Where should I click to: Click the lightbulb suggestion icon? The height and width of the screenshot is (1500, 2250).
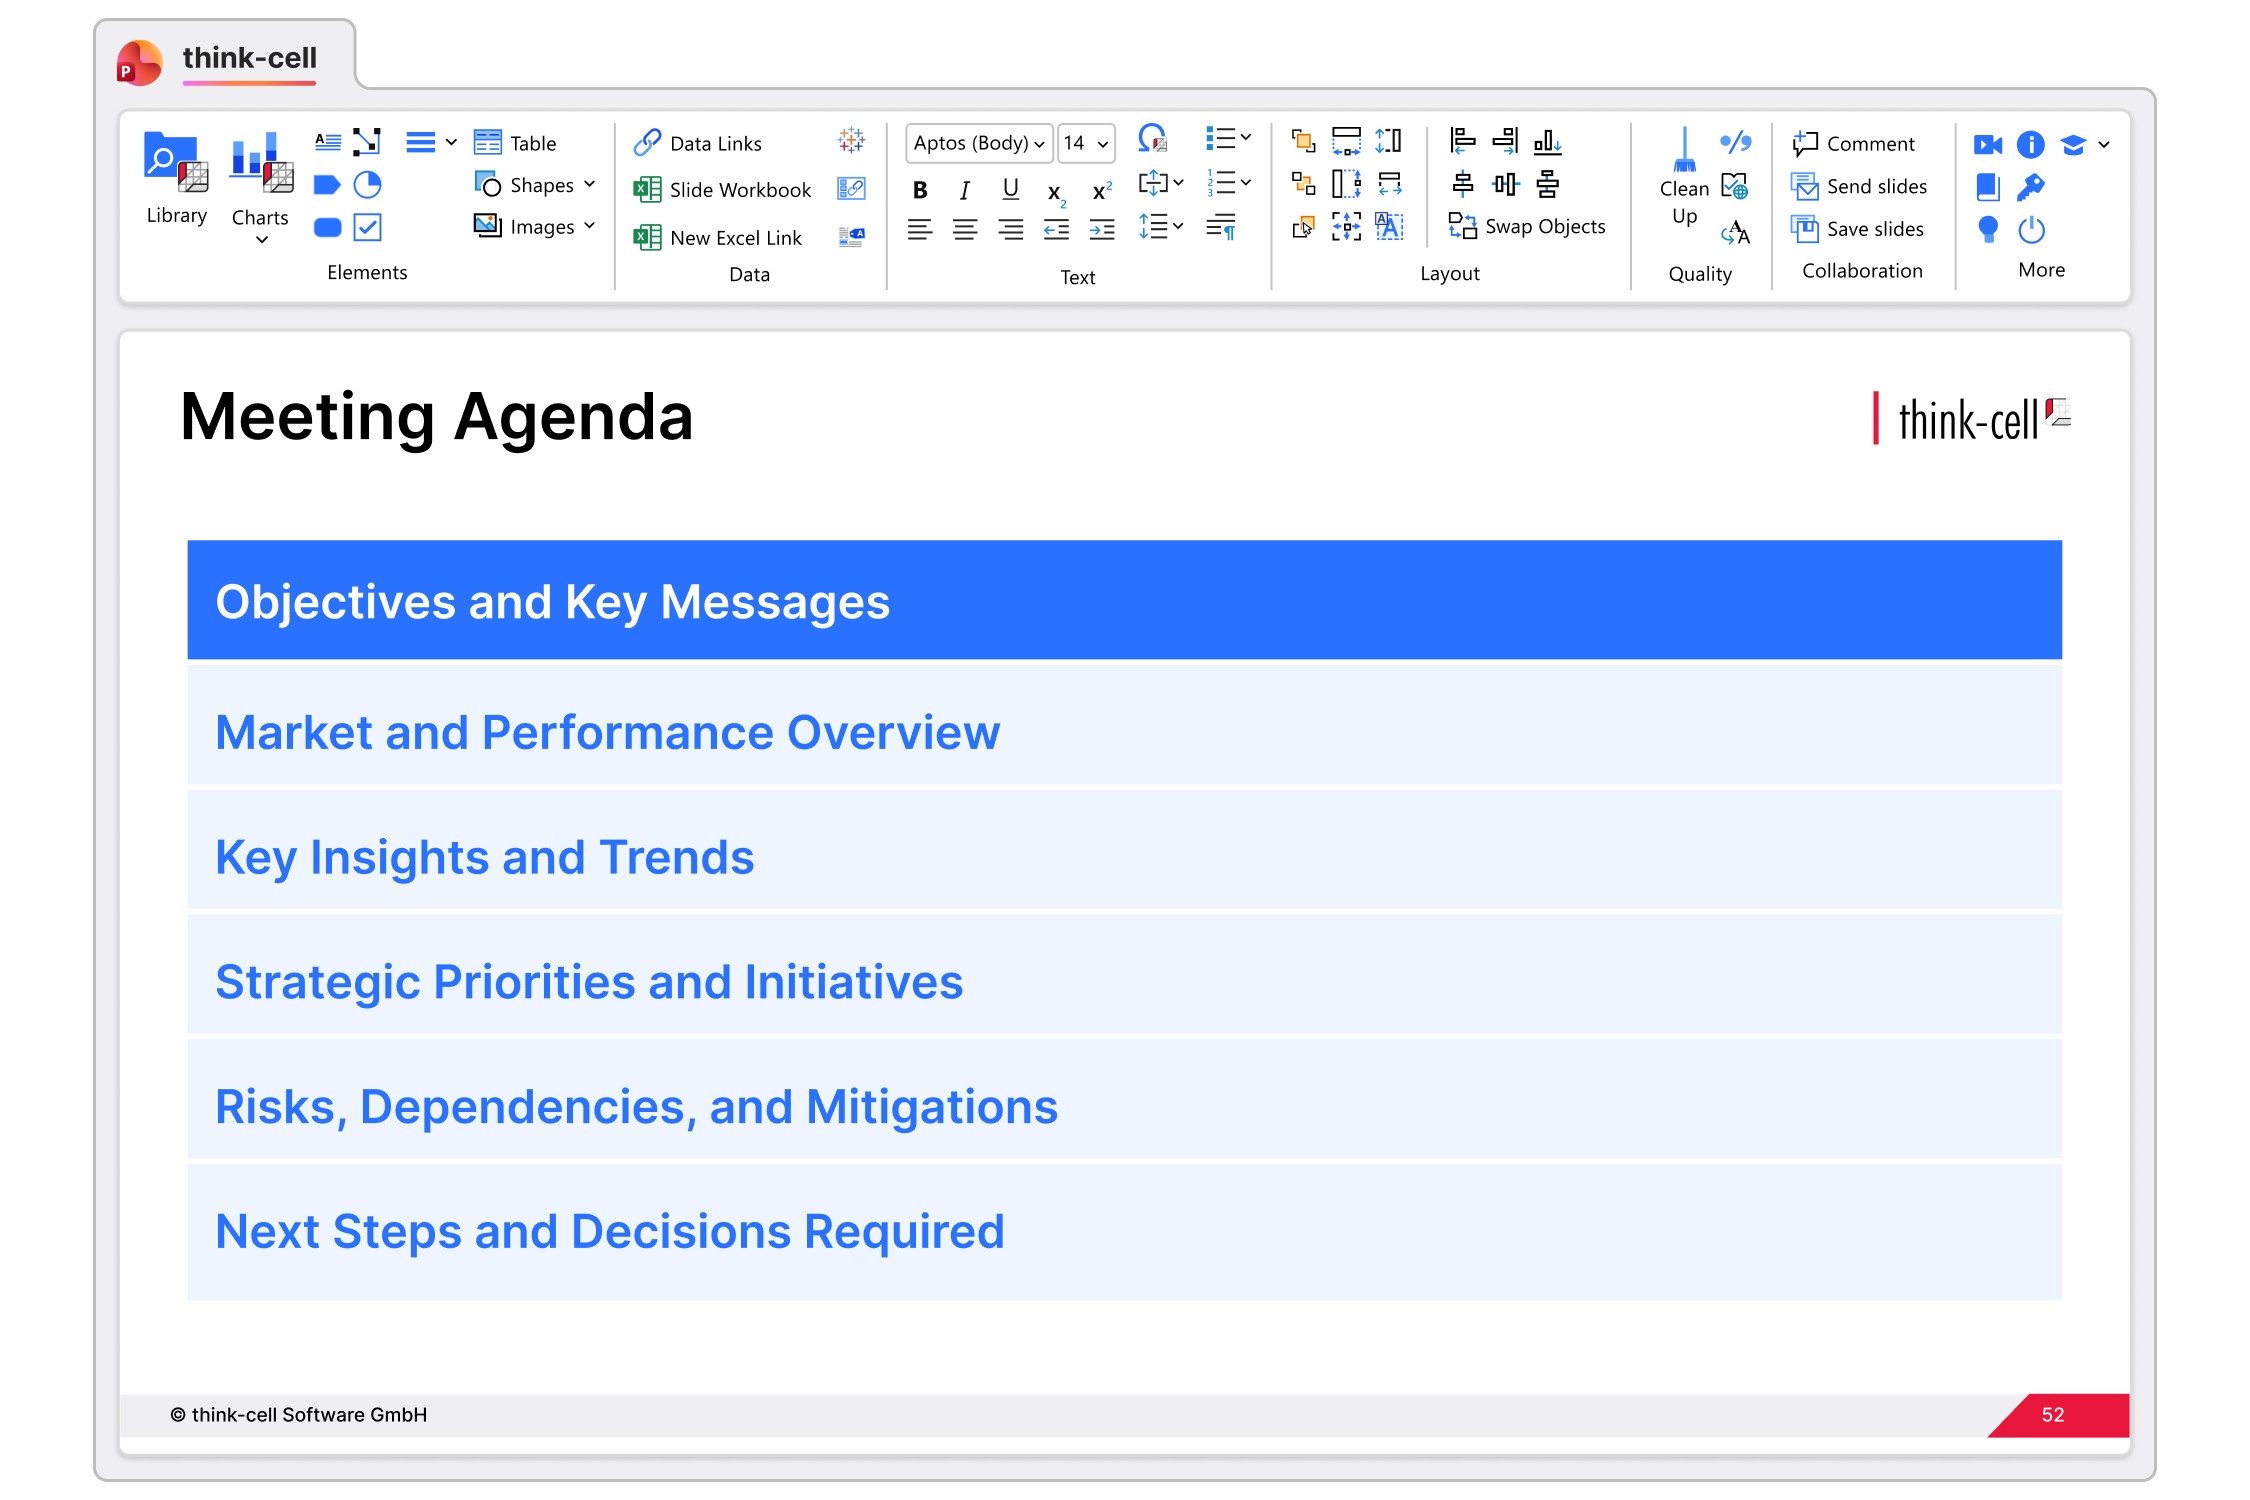(1987, 230)
